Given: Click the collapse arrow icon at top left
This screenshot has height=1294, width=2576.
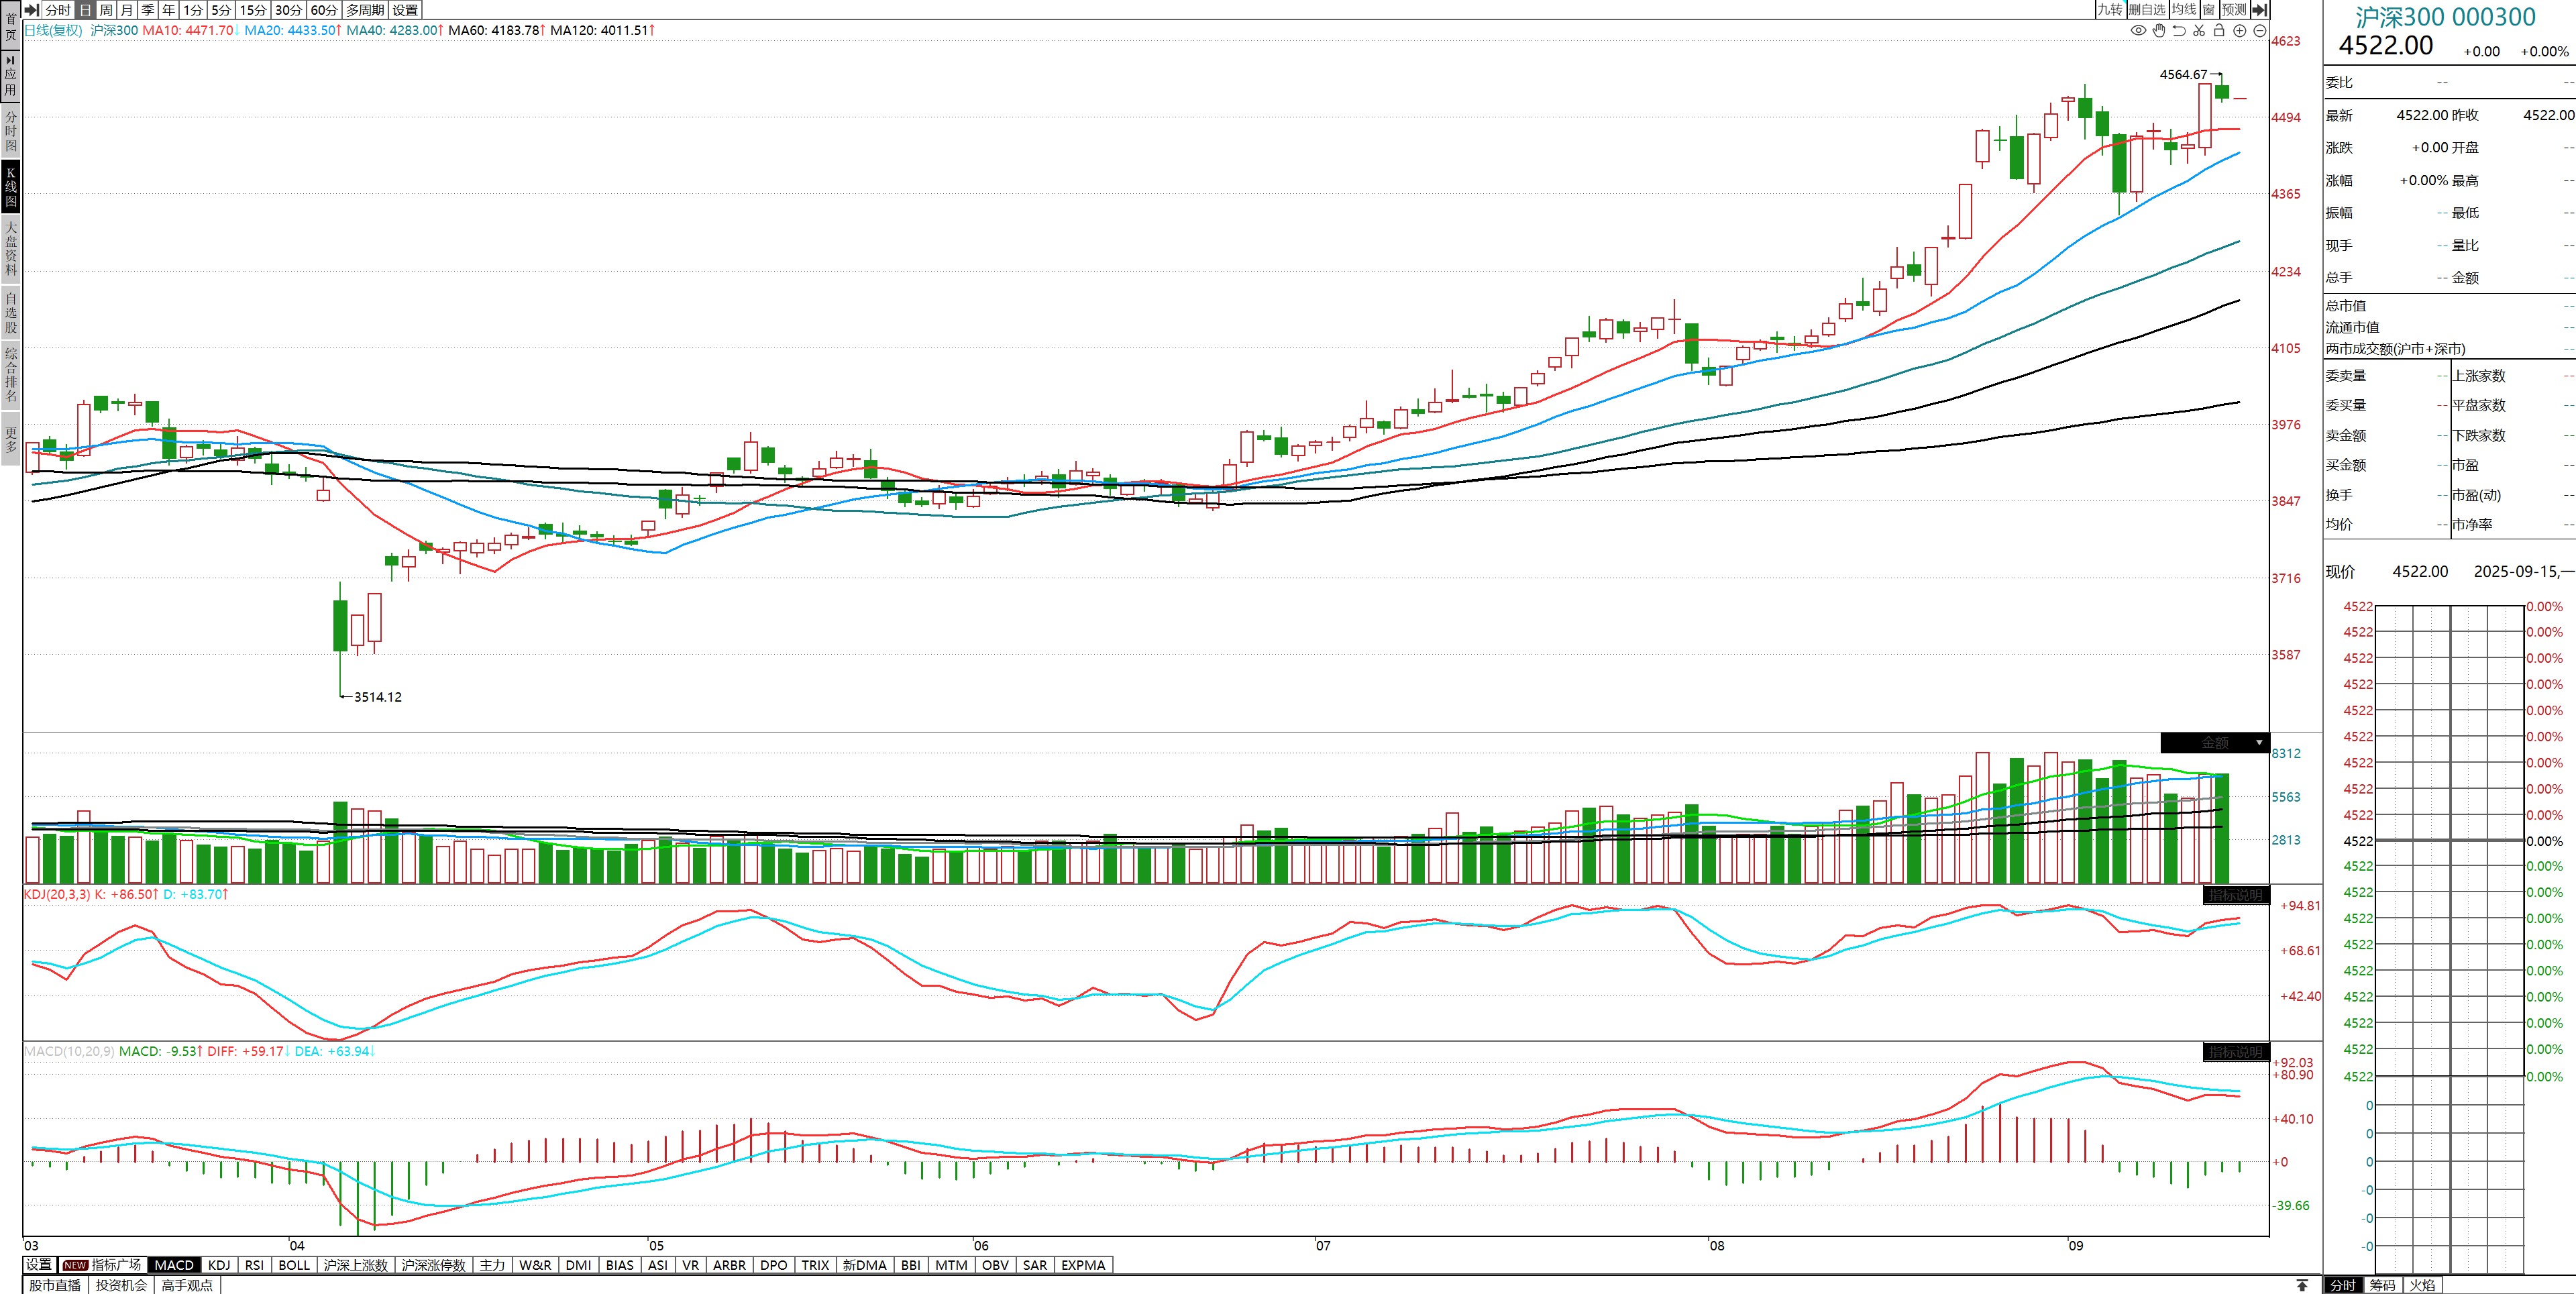Looking at the screenshot, I should pyautogui.click(x=32, y=9).
